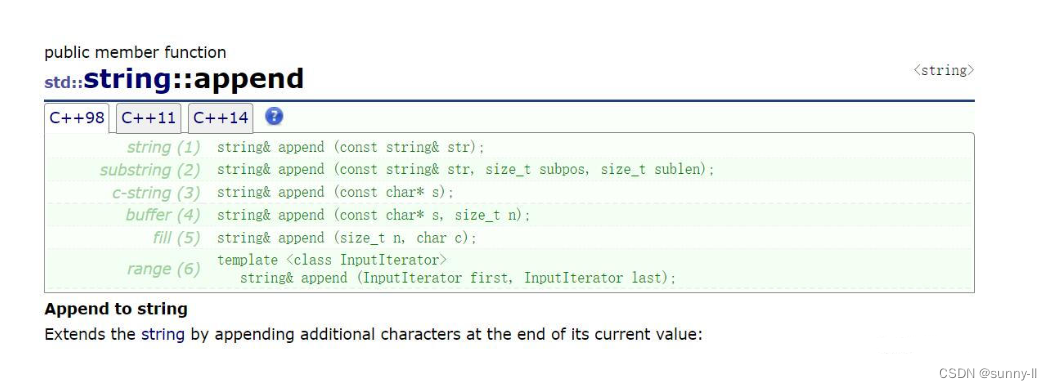Click the 'std::' namespace prefix in heading
The height and width of the screenshot is (390, 1052).
click(x=64, y=83)
